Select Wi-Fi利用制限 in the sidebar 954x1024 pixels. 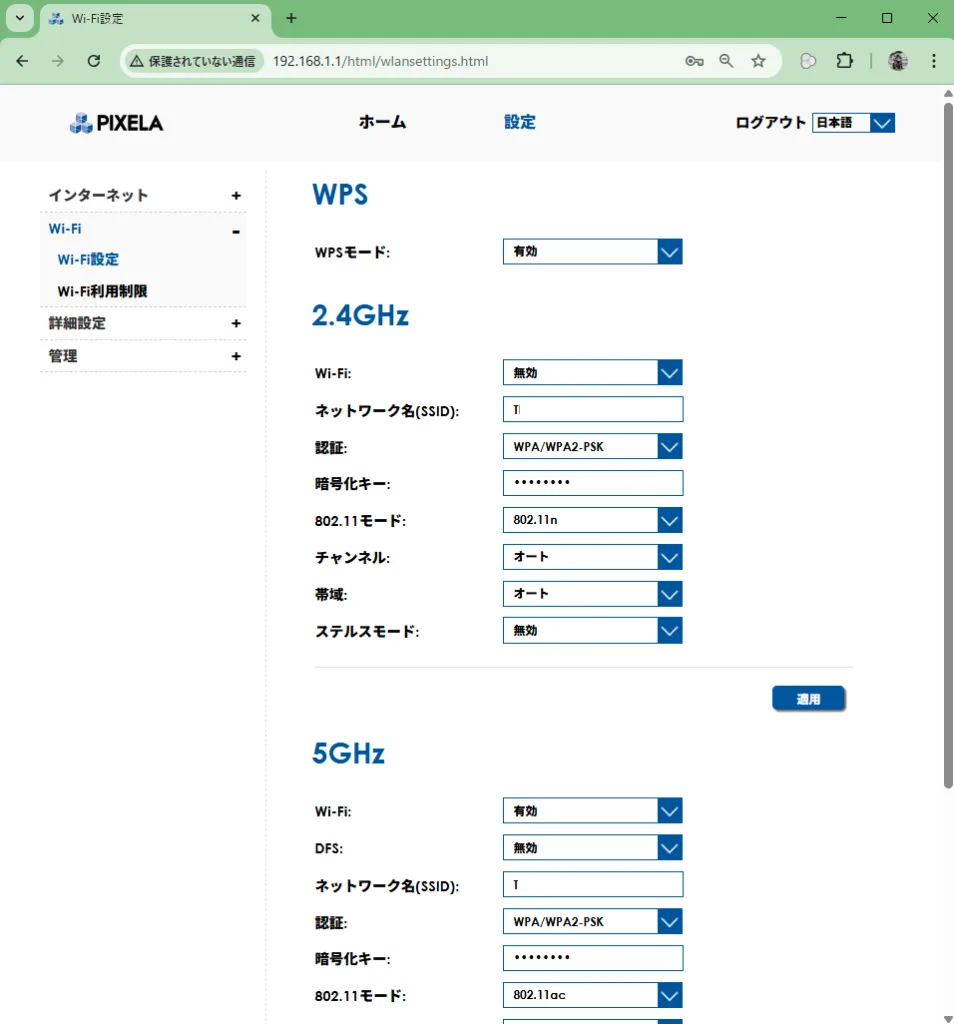tap(103, 291)
